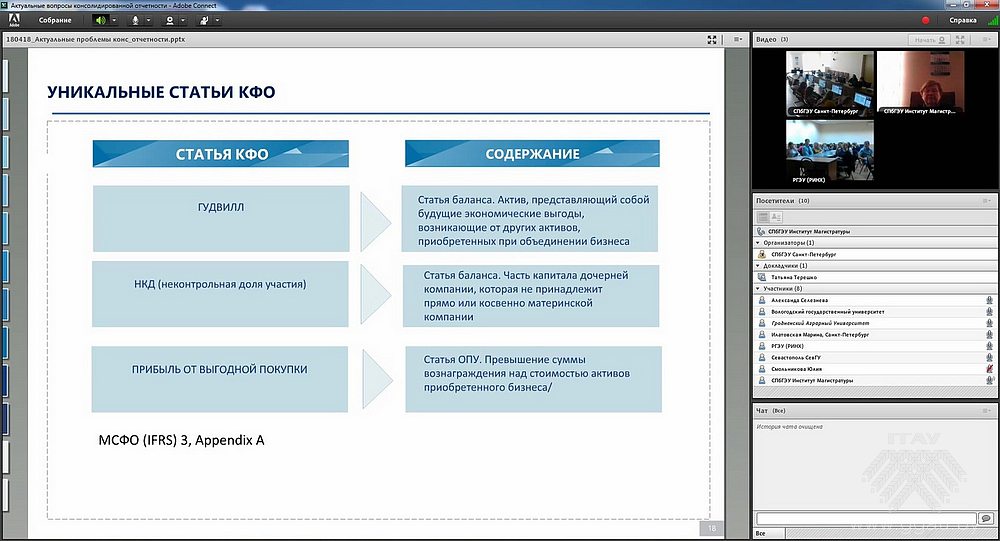The image size is (1000, 541).
Task: Open the webcam options dropdown arrow
Action: pyautogui.click(x=183, y=20)
